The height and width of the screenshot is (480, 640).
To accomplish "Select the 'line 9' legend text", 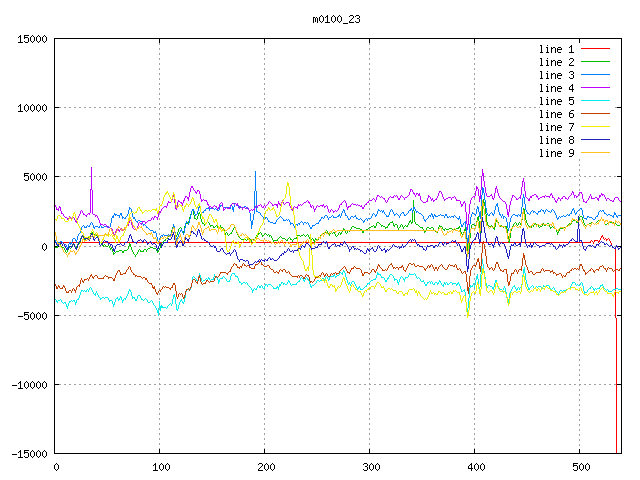I will pos(556,153).
